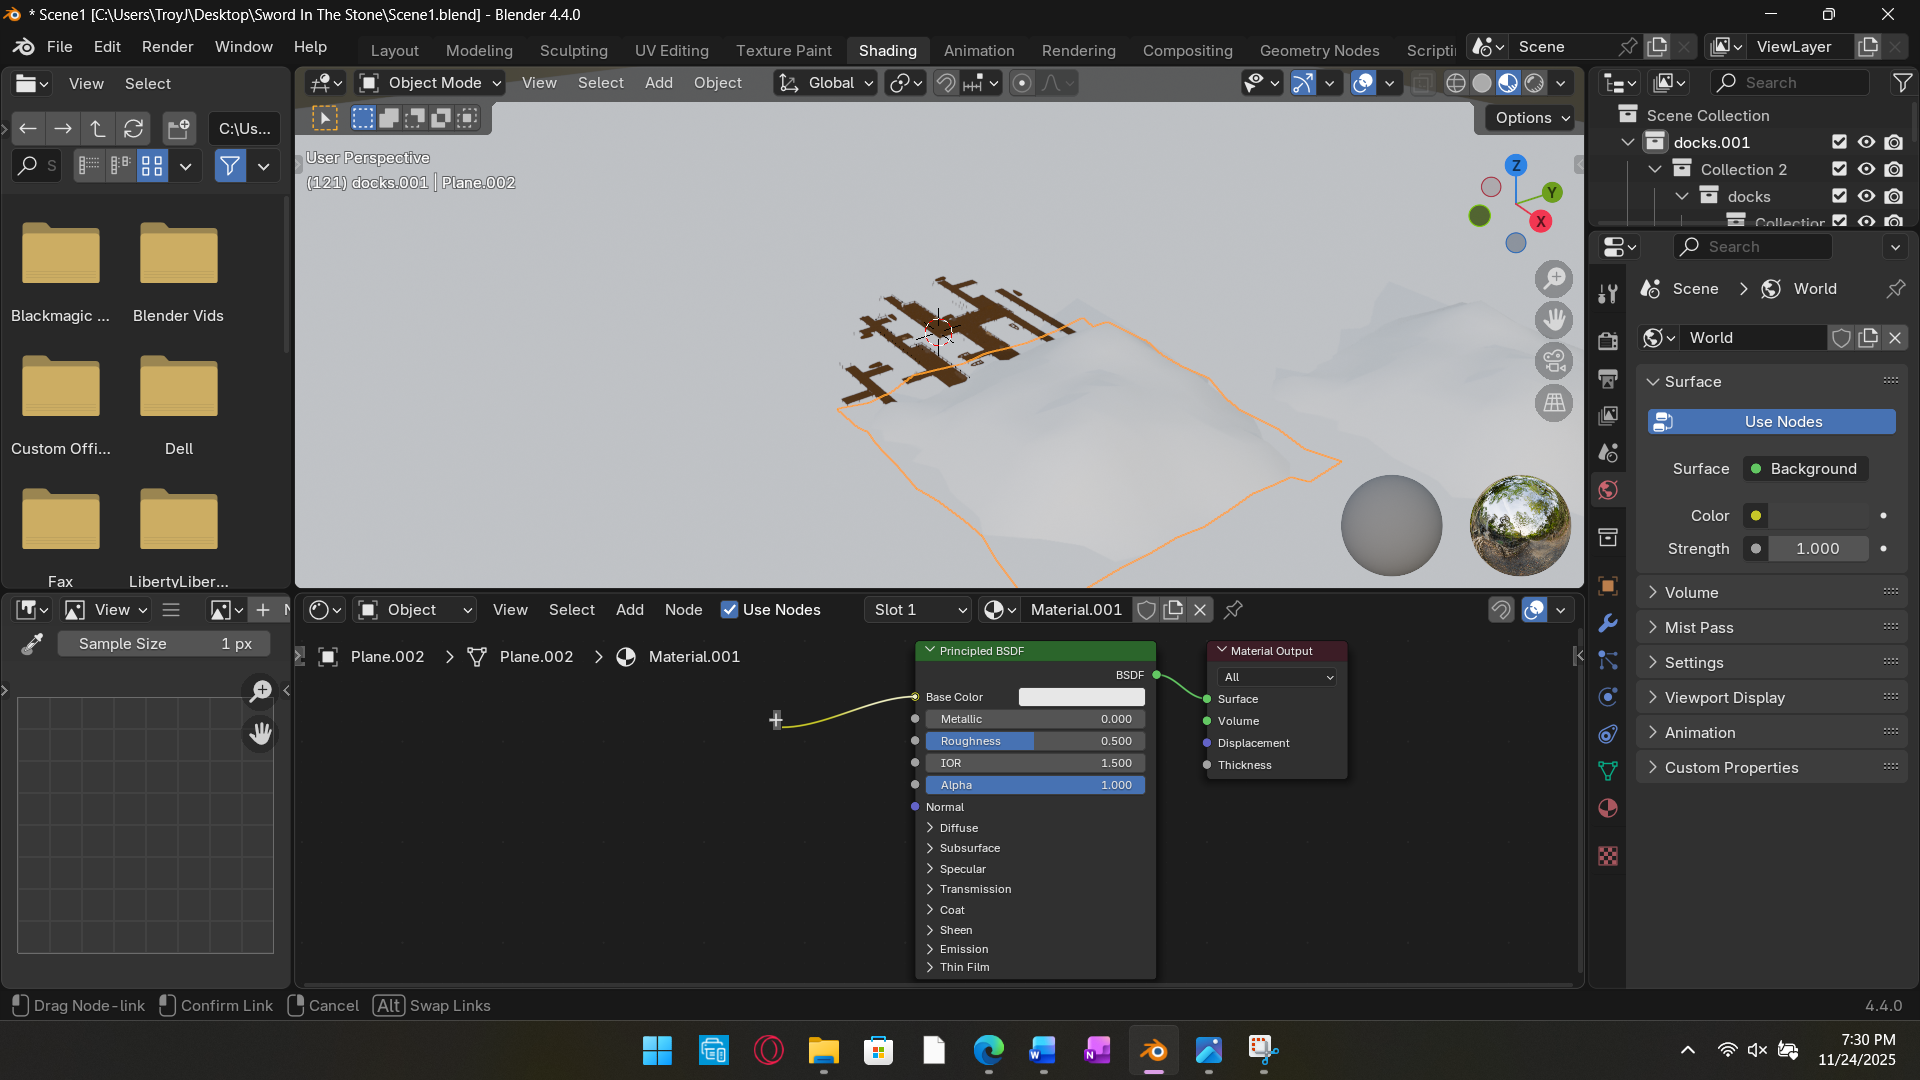Open the Object Data properties tab
The width and height of the screenshot is (1920, 1080).
[1608, 771]
